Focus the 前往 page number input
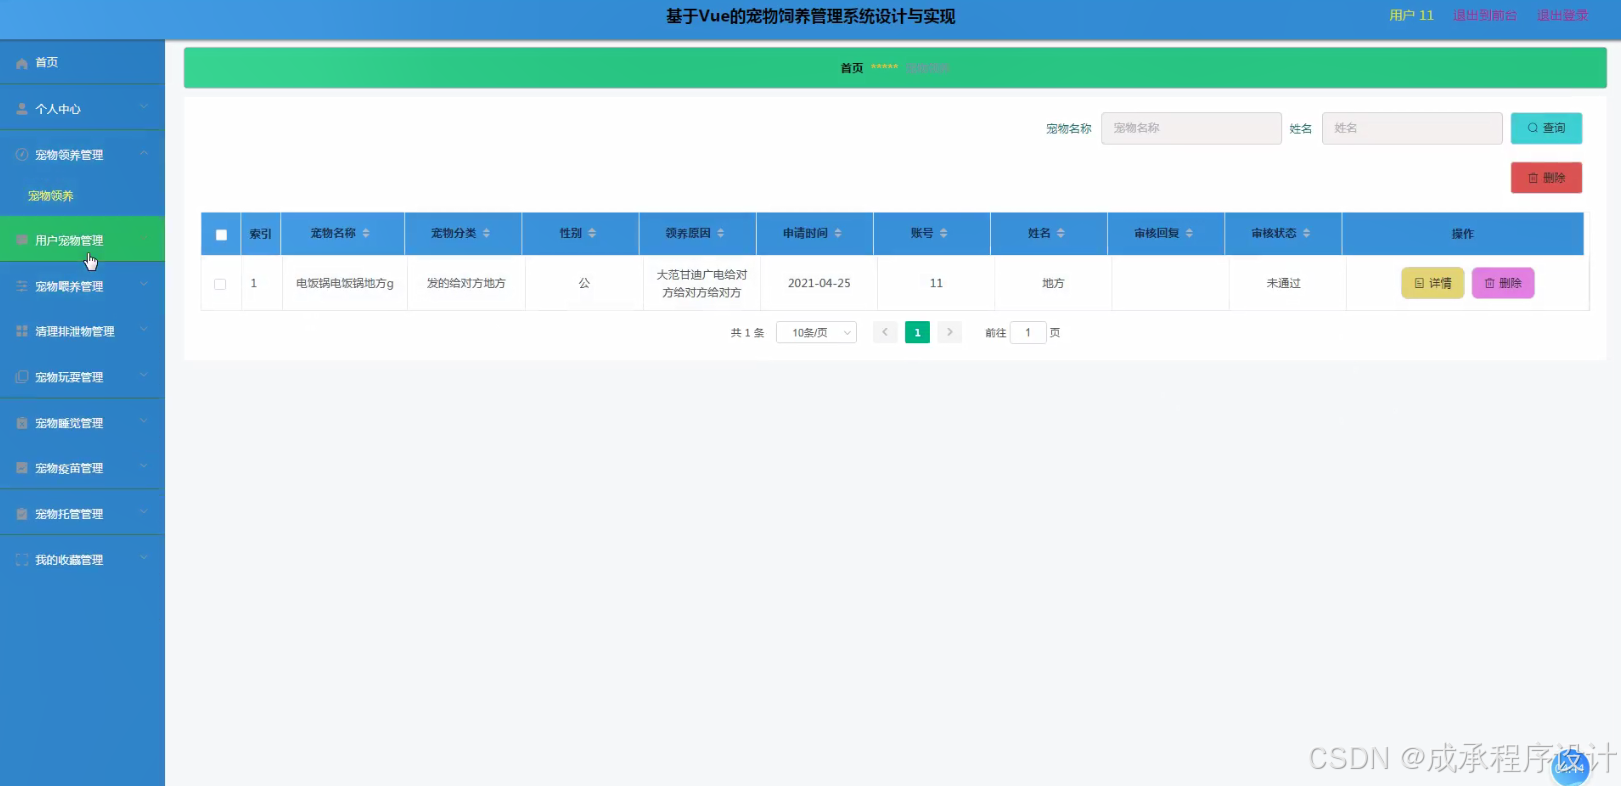The width and height of the screenshot is (1621, 786). coord(1028,333)
